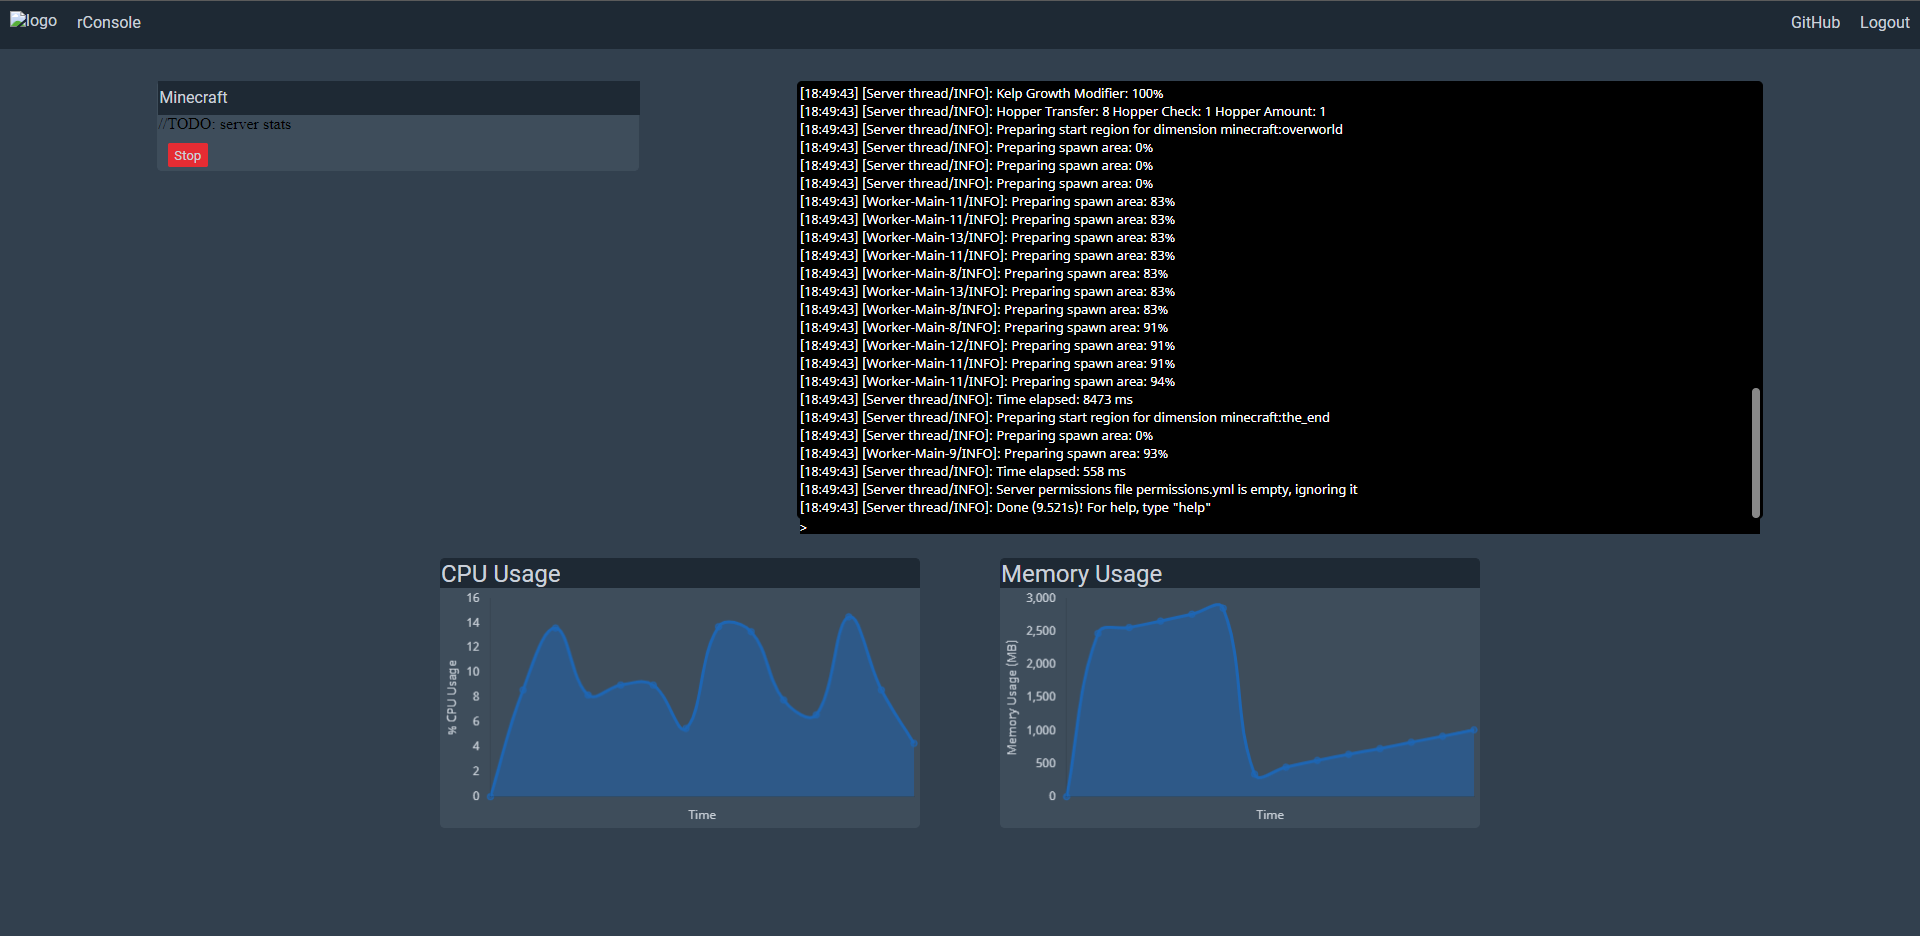Open the rConsole home link
This screenshot has height=936, width=1920.
click(108, 22)
